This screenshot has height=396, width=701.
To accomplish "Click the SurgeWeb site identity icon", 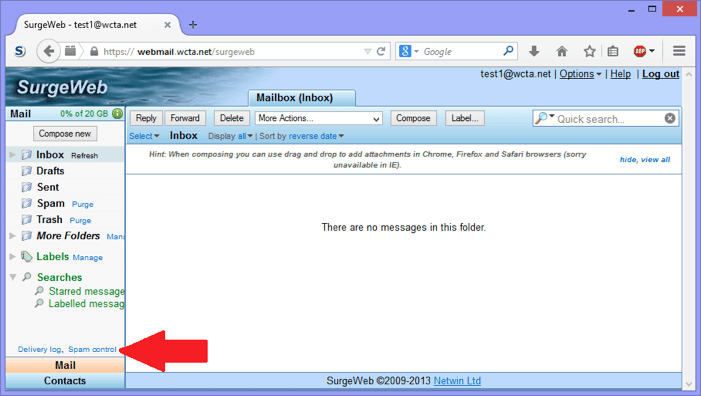I will [x=20, y=51].
